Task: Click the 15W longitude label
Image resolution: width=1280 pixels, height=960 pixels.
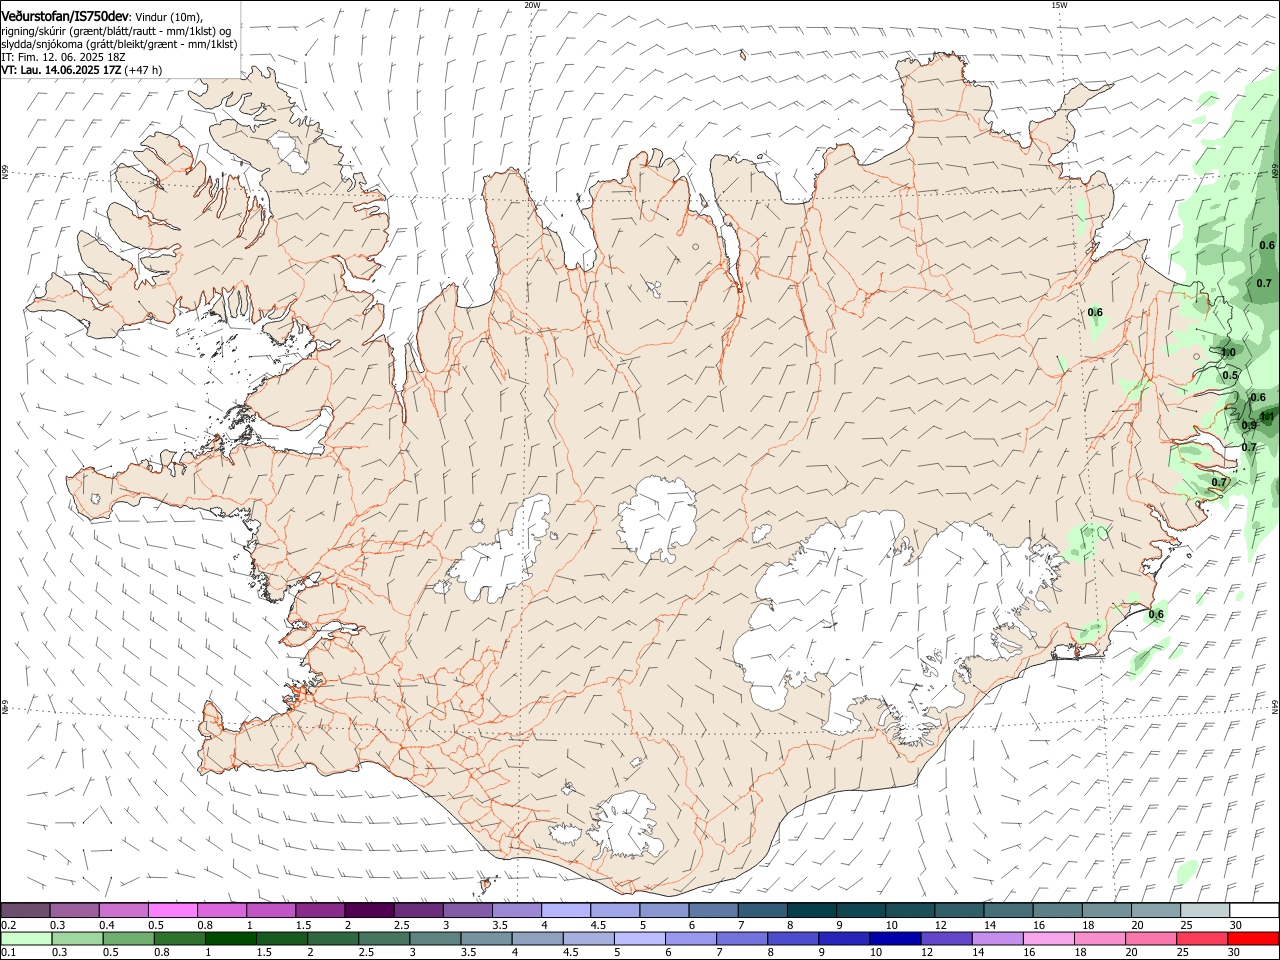Action: (x=1059, y=5)
